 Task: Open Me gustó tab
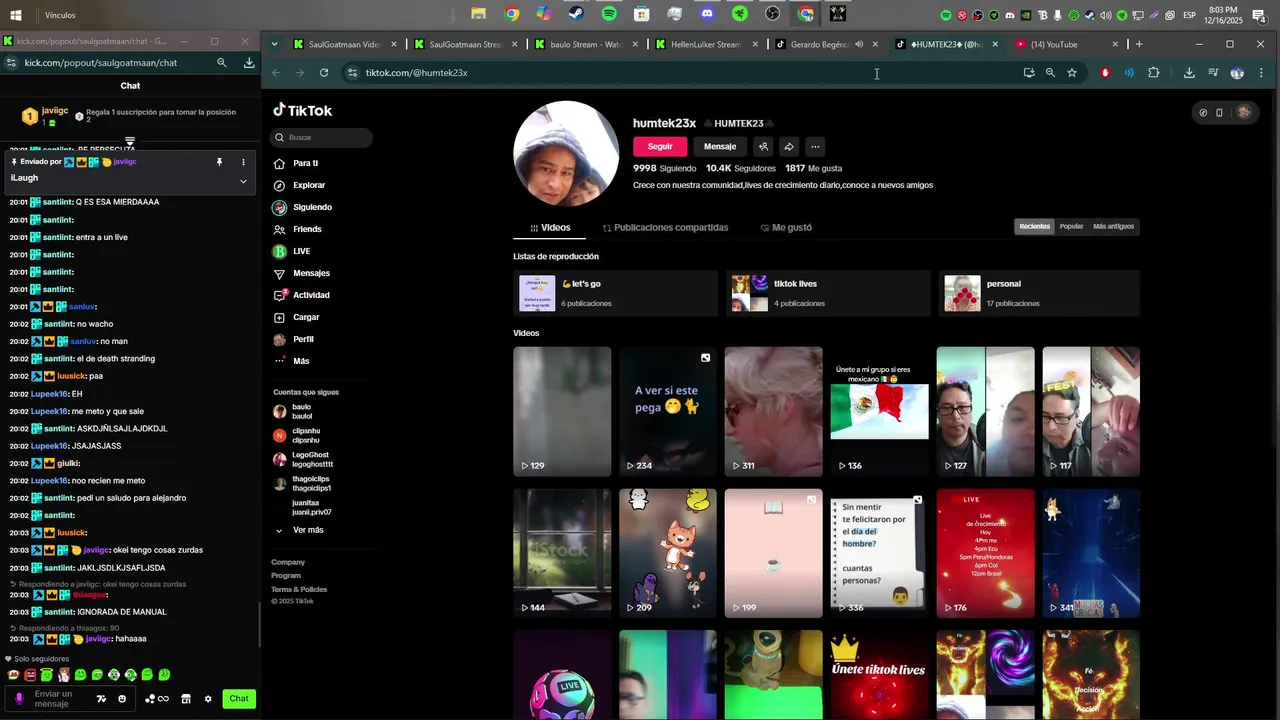click(x=786, y=228)
